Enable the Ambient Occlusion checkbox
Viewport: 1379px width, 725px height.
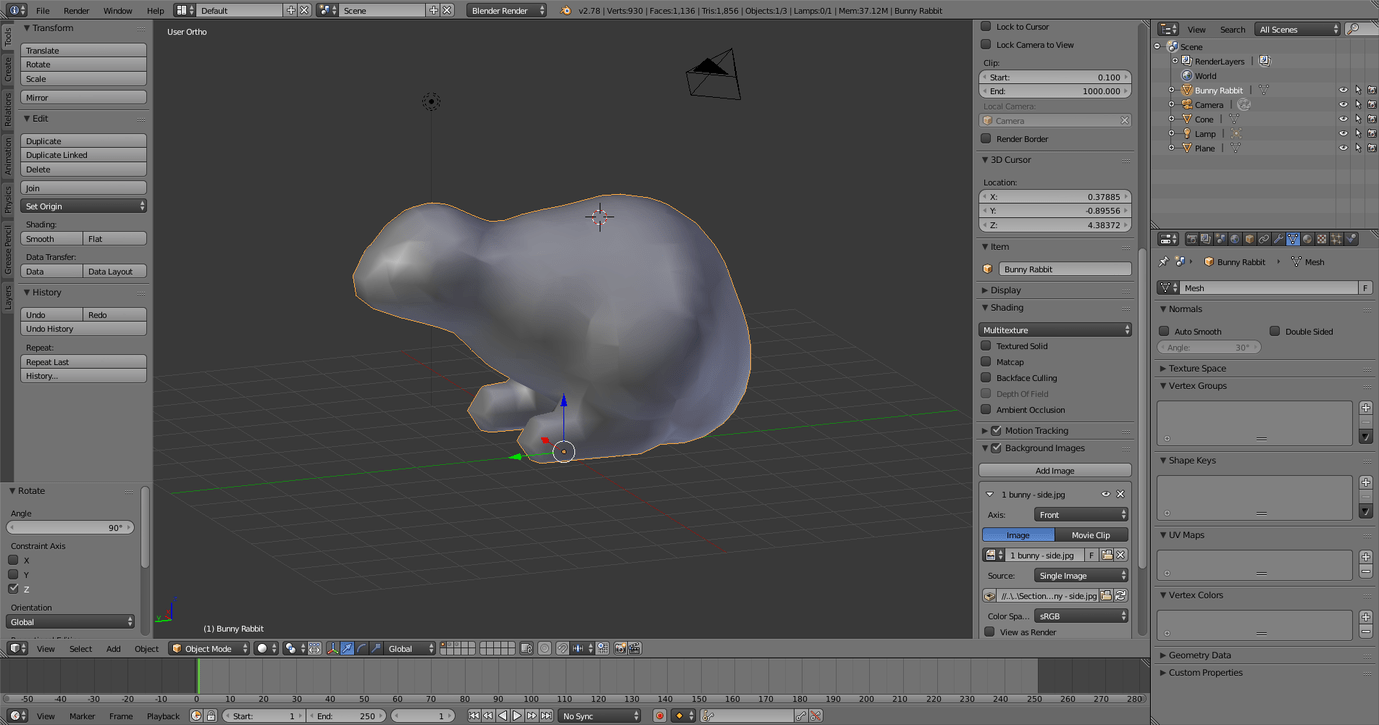coord(987,410)
